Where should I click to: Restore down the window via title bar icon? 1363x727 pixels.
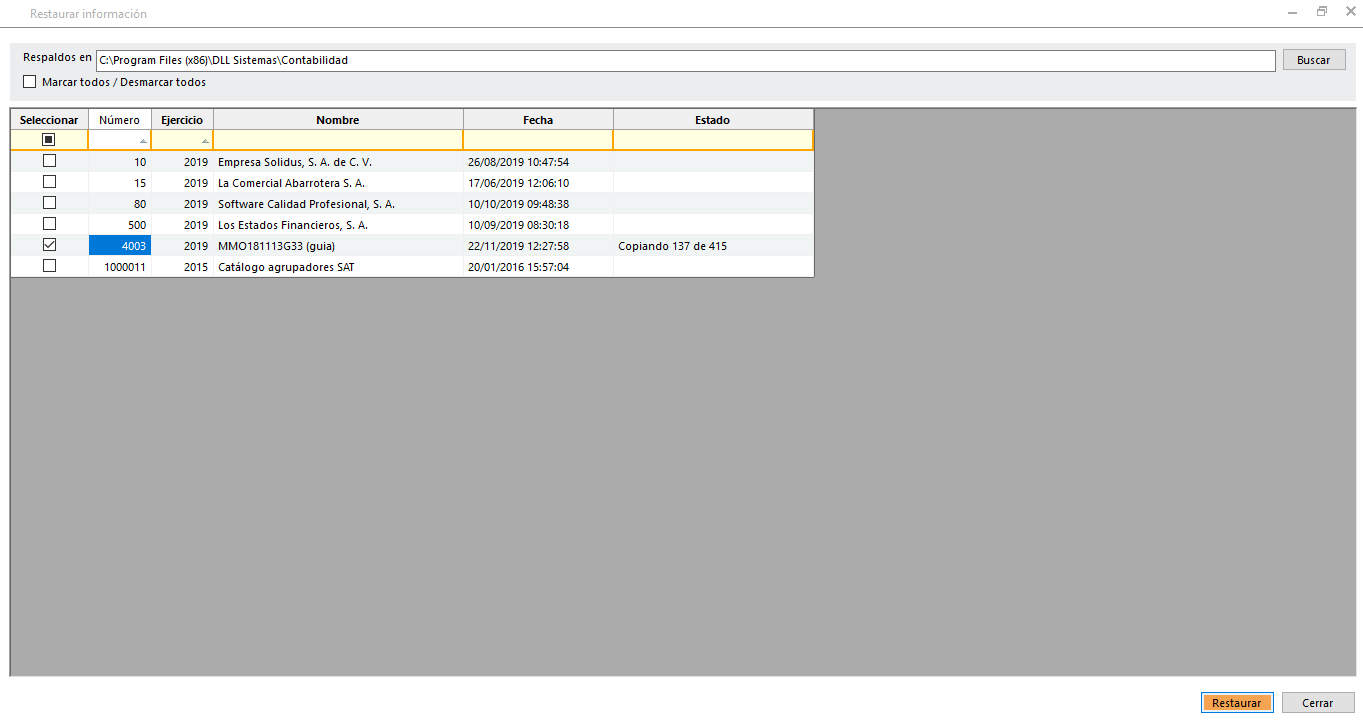pos(1321,12)
